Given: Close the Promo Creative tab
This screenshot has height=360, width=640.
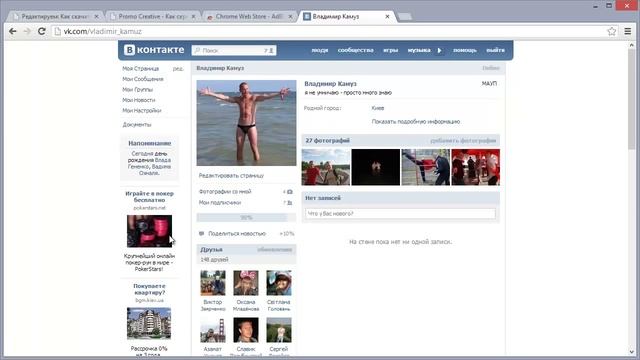Looking at the screenshot, I should [193, 16].
